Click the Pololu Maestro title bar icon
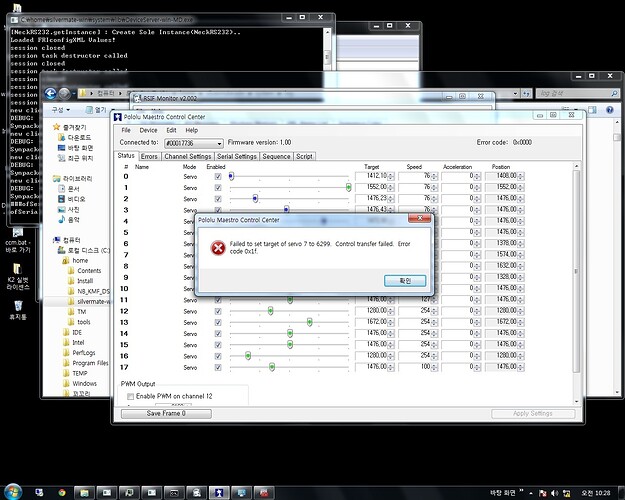The height and width of the screenshot is (500, 625). pos(118,116)
